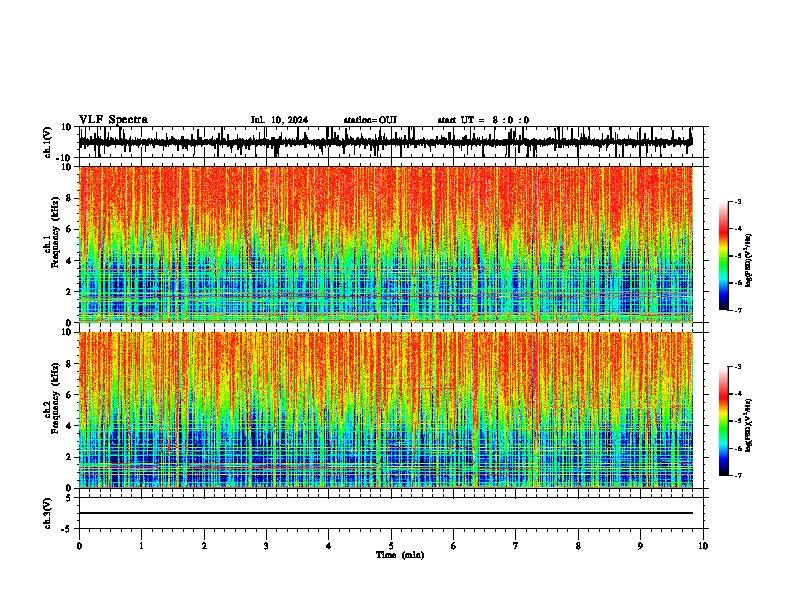Click the 'ch.3(V)' axis label
Viewport: 792px width, 612px height.
48,513
